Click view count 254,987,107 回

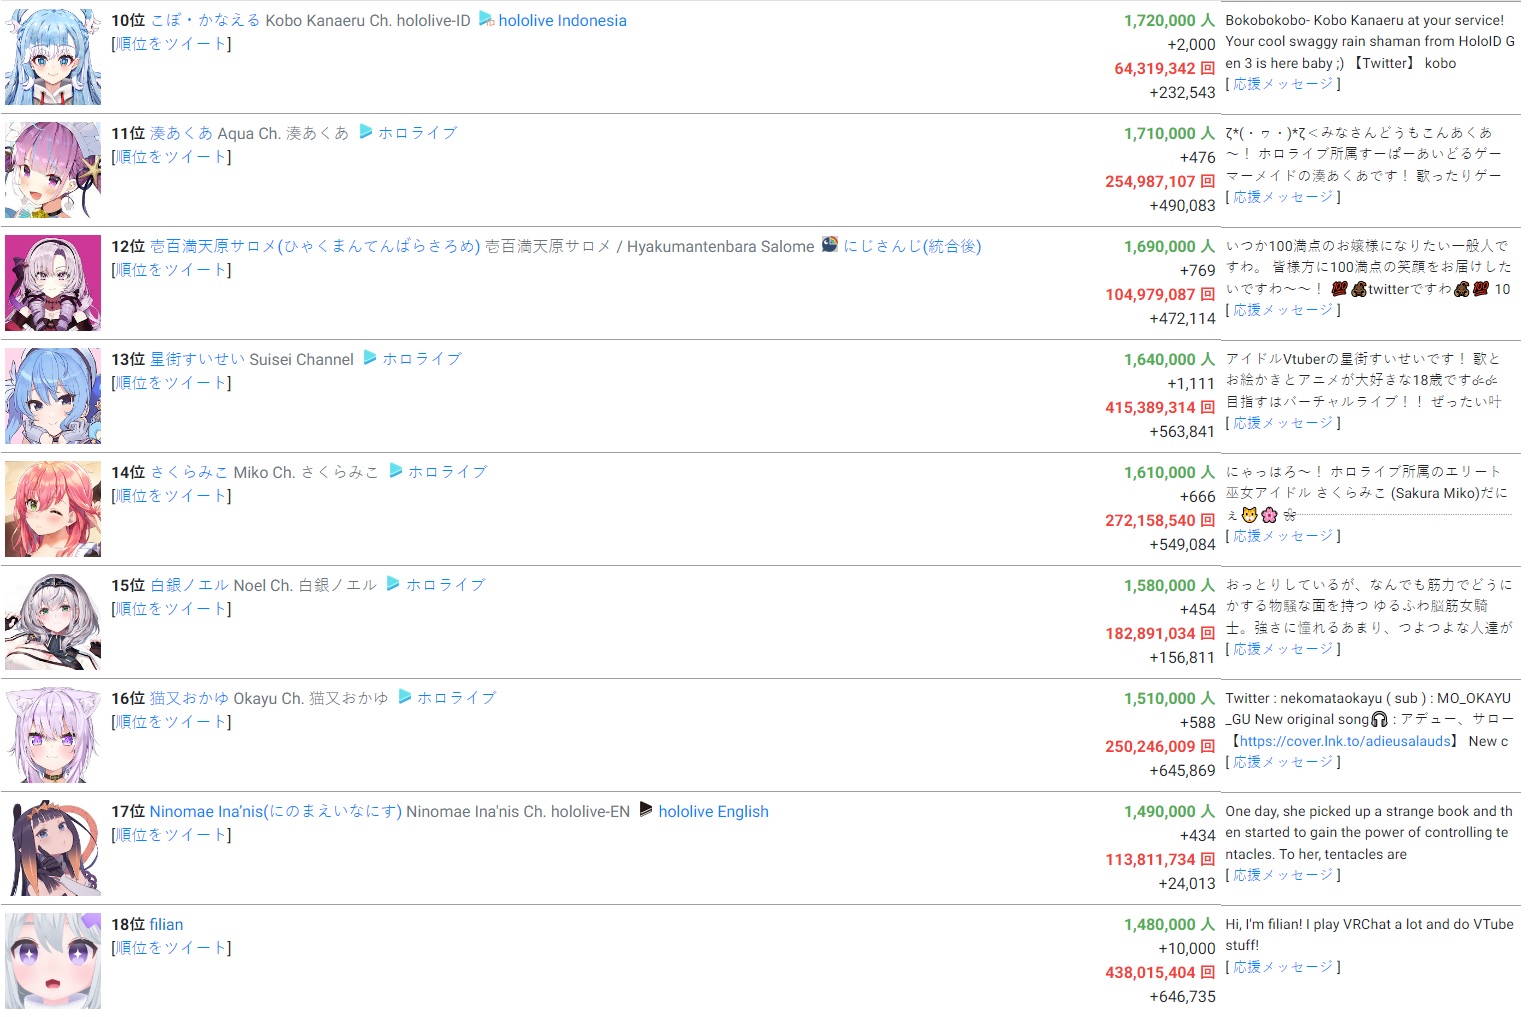pyautogui.click(x=1160, y=182)
